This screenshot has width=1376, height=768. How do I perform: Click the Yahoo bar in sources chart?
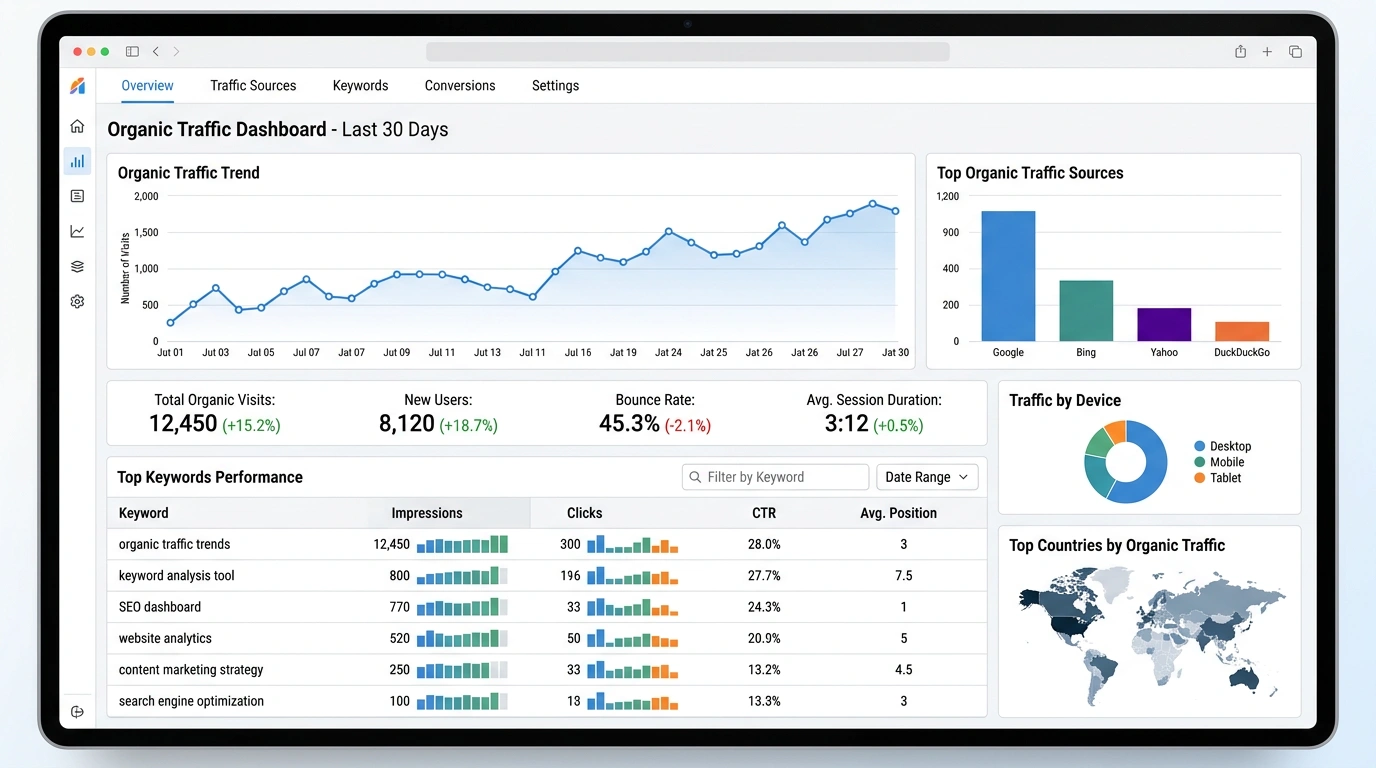(1164, 325)
